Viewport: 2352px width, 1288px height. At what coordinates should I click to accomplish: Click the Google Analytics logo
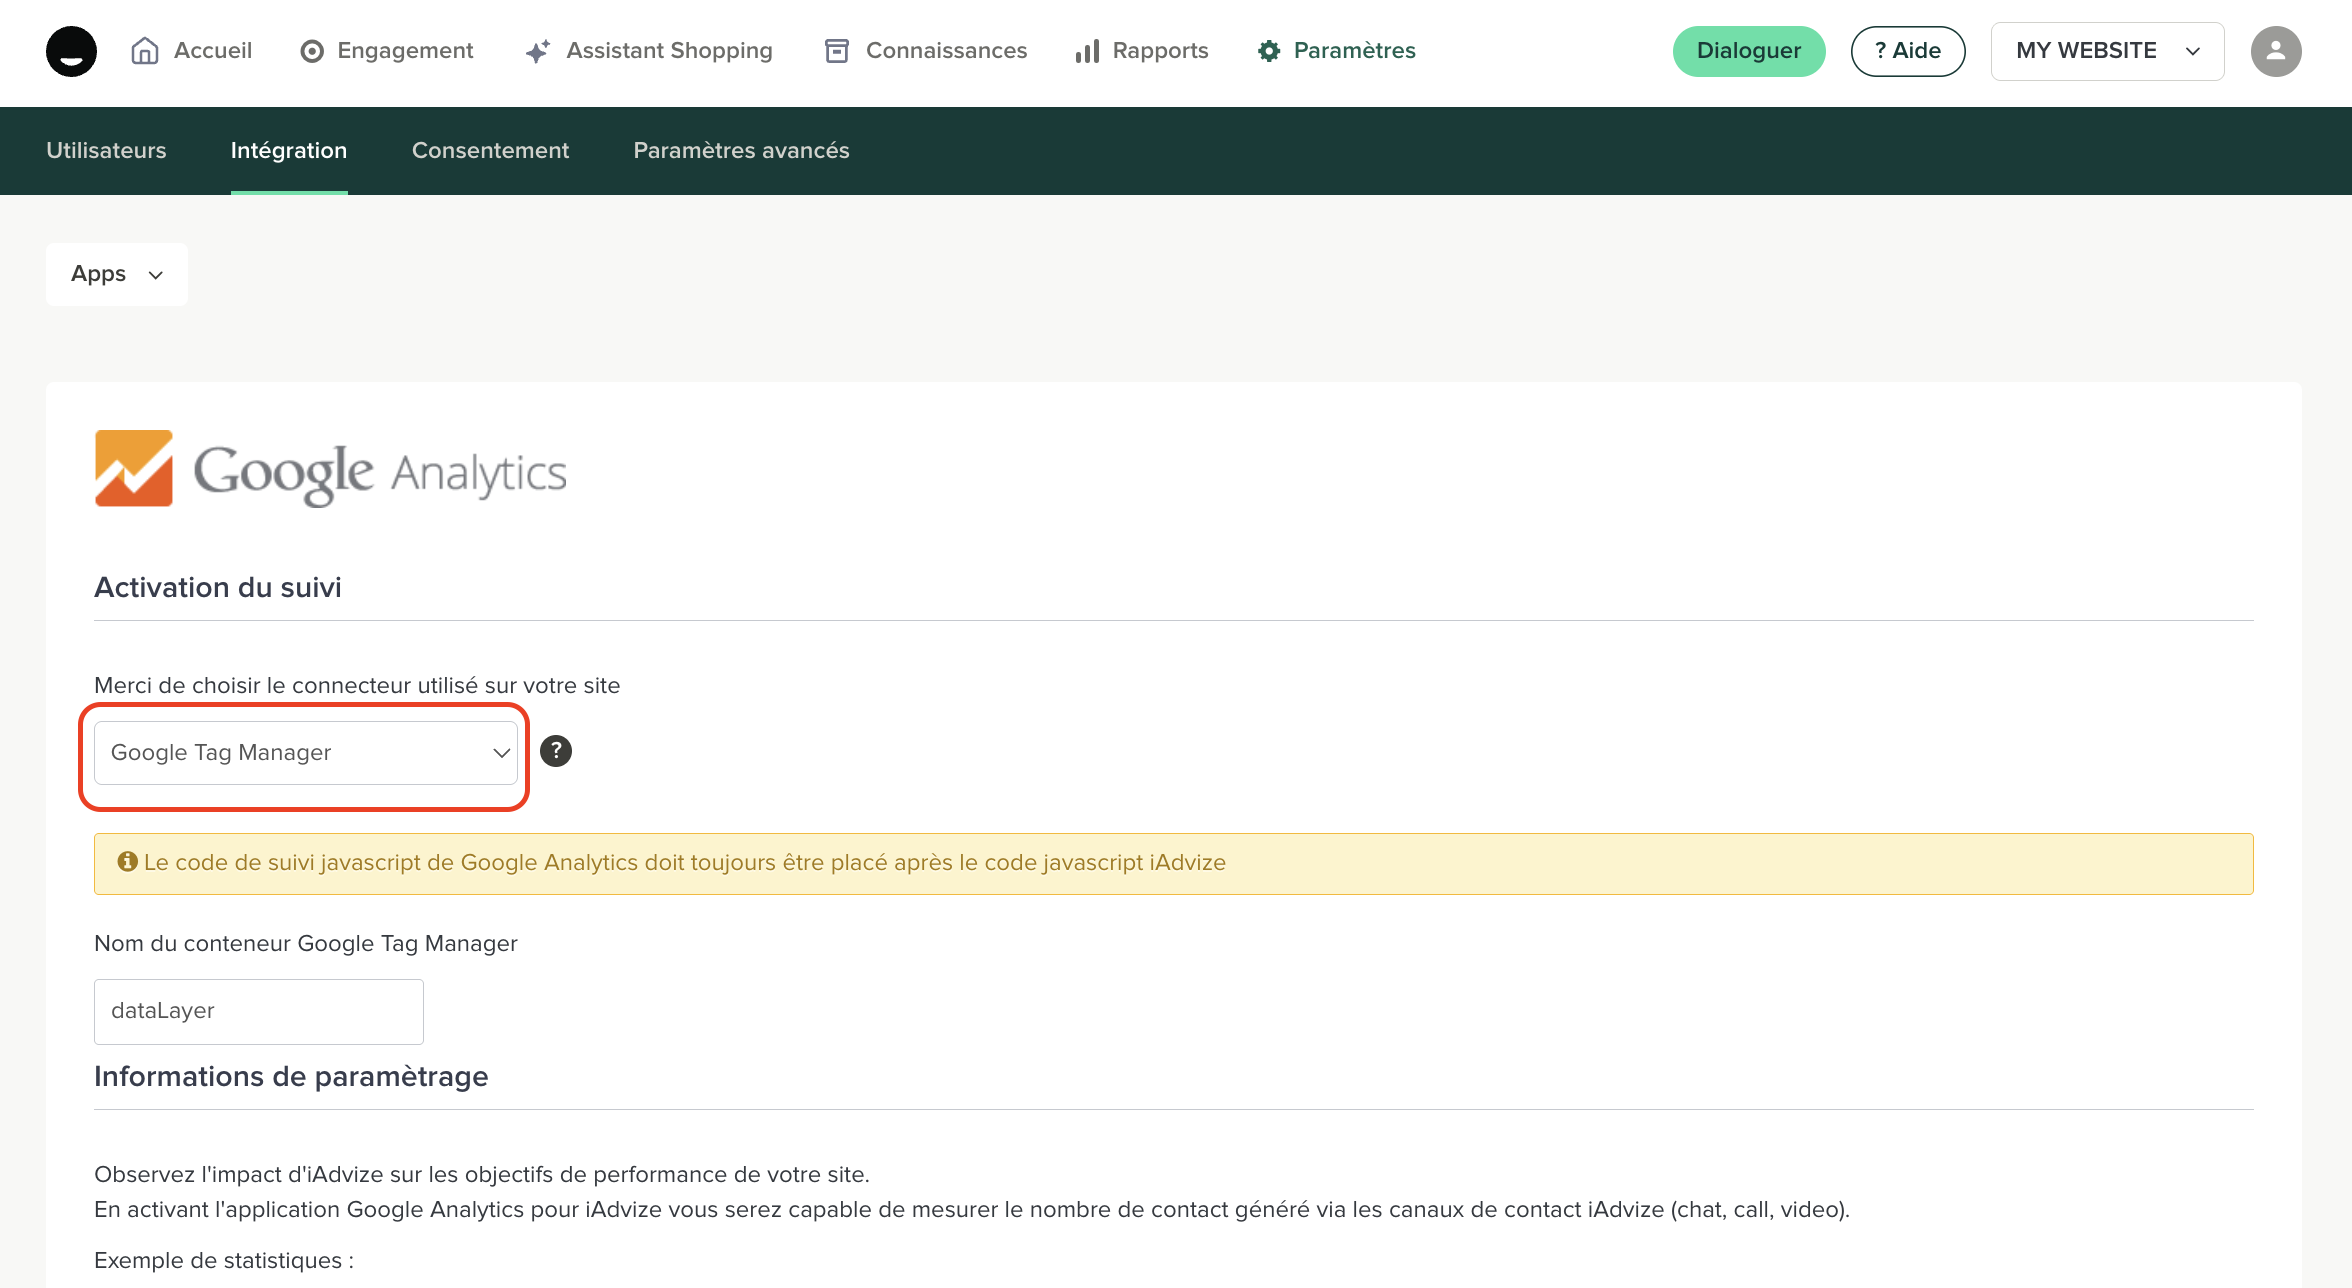coord(331,470)
